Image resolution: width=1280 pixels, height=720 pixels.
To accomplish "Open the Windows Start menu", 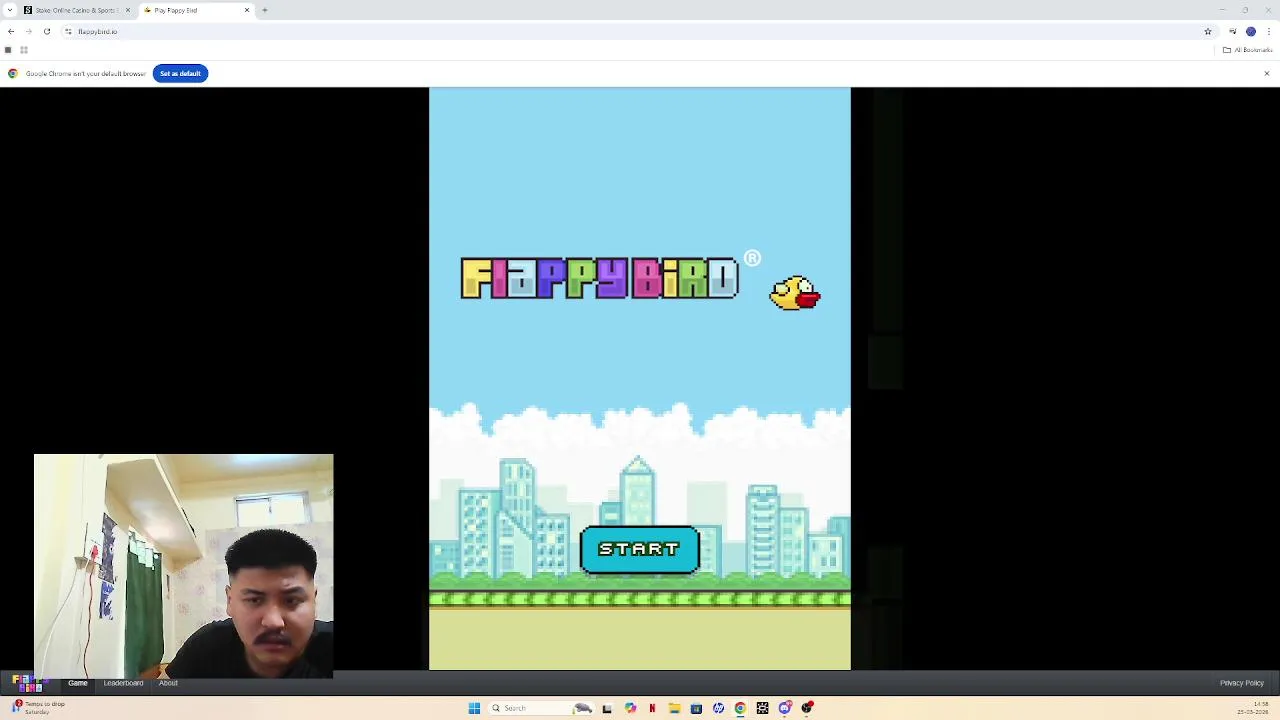I will 474,708.
